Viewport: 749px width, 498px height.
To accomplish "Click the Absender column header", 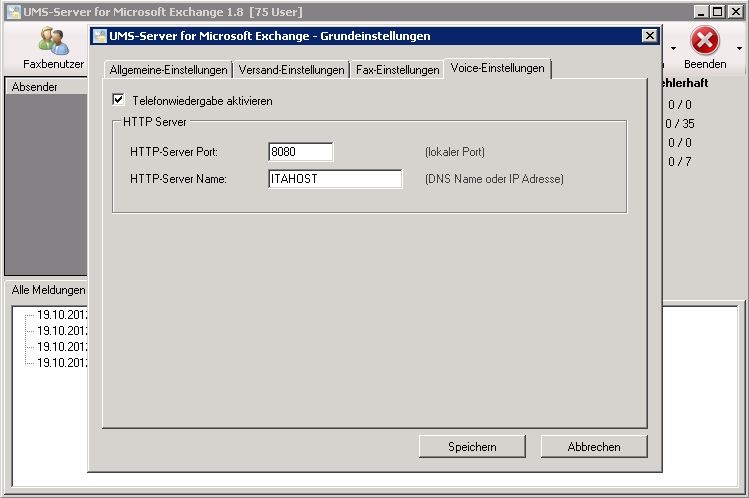I will pos(46,87).
